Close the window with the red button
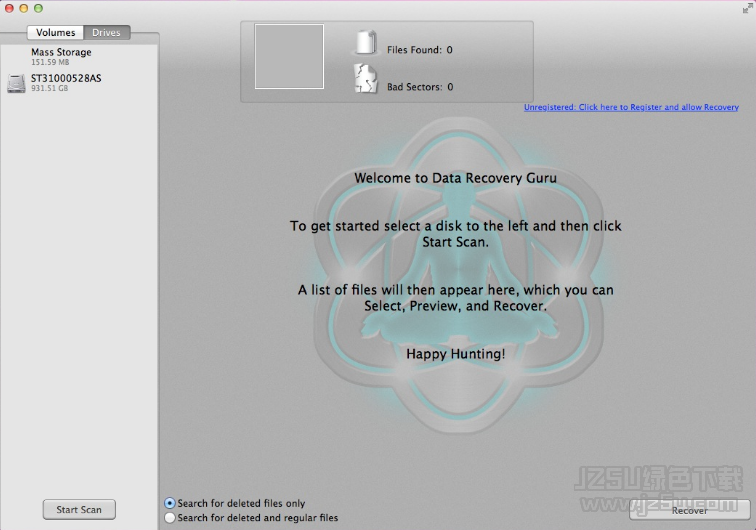The height and width of the screenshot is (530, 756). [9, 8]
